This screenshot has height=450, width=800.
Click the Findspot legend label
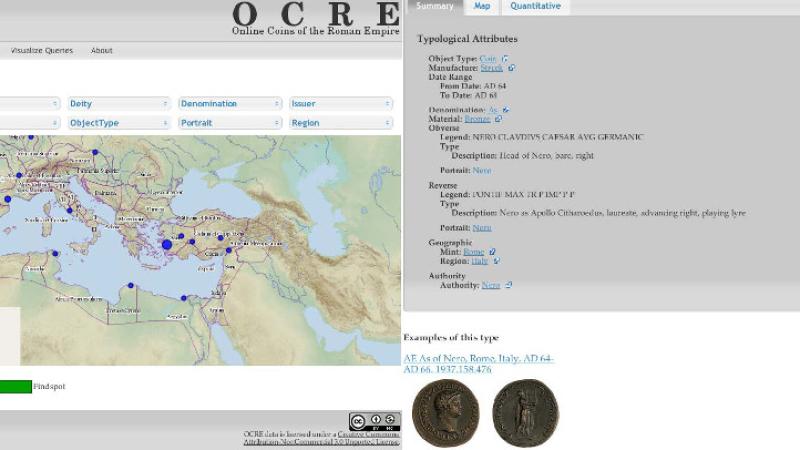49,387
